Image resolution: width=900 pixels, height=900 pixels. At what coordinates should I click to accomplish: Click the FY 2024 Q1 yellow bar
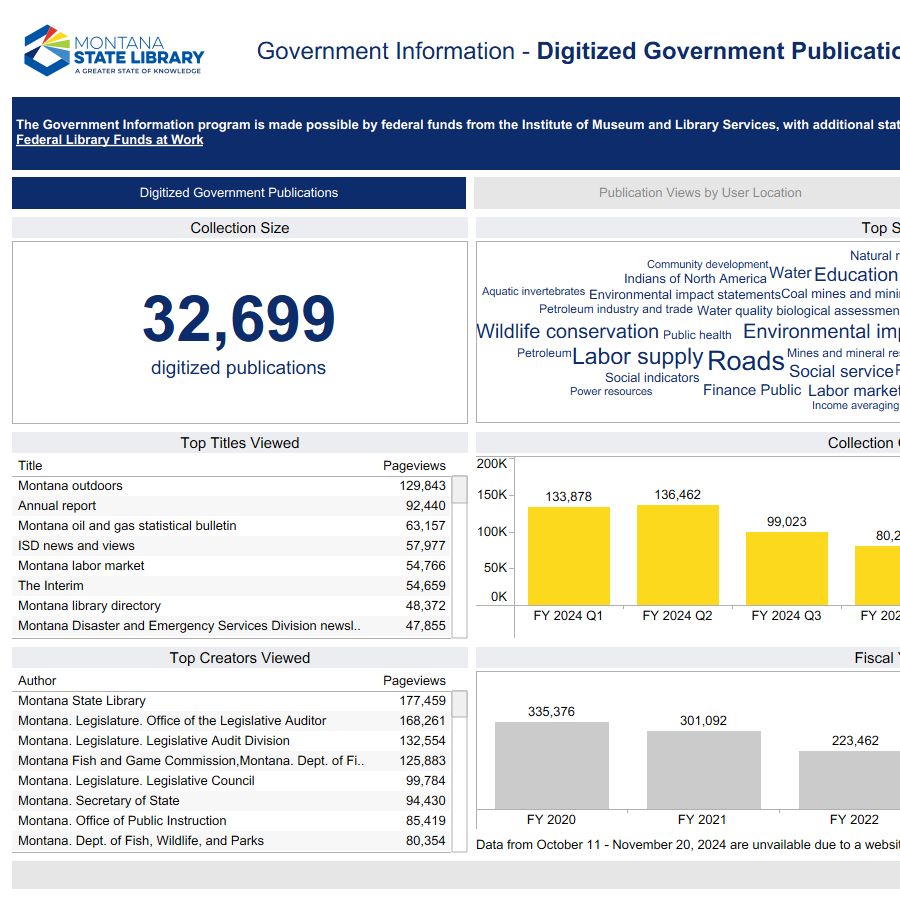(568, 550)
